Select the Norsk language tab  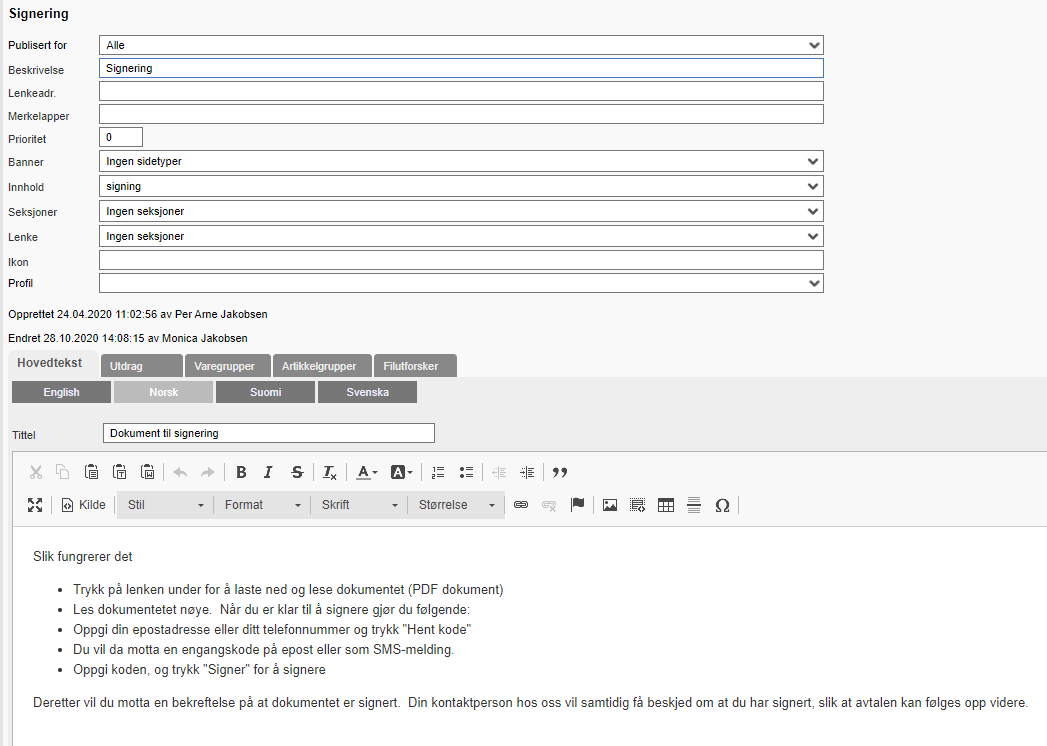[164, 392]
